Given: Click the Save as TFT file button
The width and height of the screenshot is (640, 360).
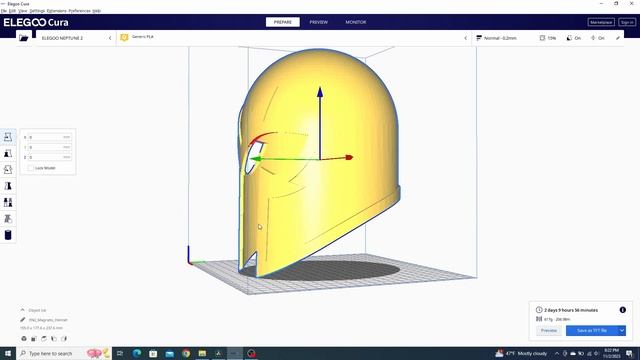Looking at the screenshot, I should coord(592,331).
